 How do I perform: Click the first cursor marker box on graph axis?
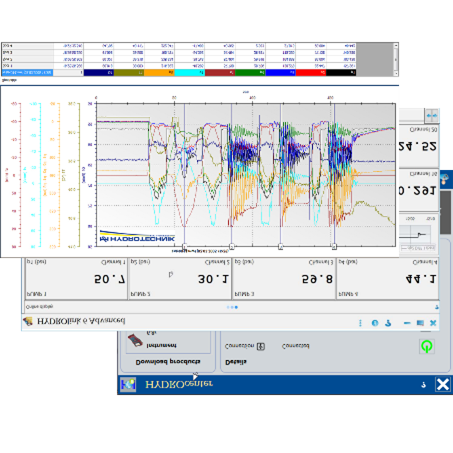pyautogui.click(x=184, y=247)
